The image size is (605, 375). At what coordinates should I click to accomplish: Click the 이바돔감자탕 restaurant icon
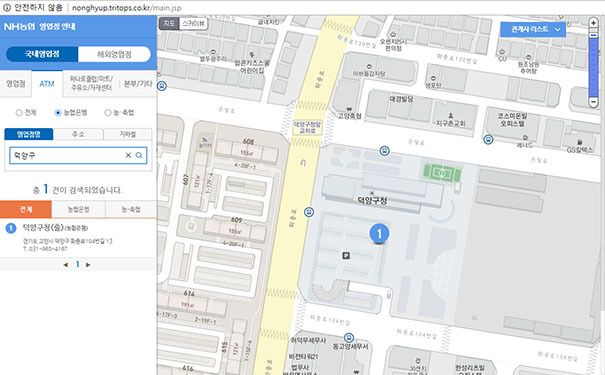(x=369, y=66)
